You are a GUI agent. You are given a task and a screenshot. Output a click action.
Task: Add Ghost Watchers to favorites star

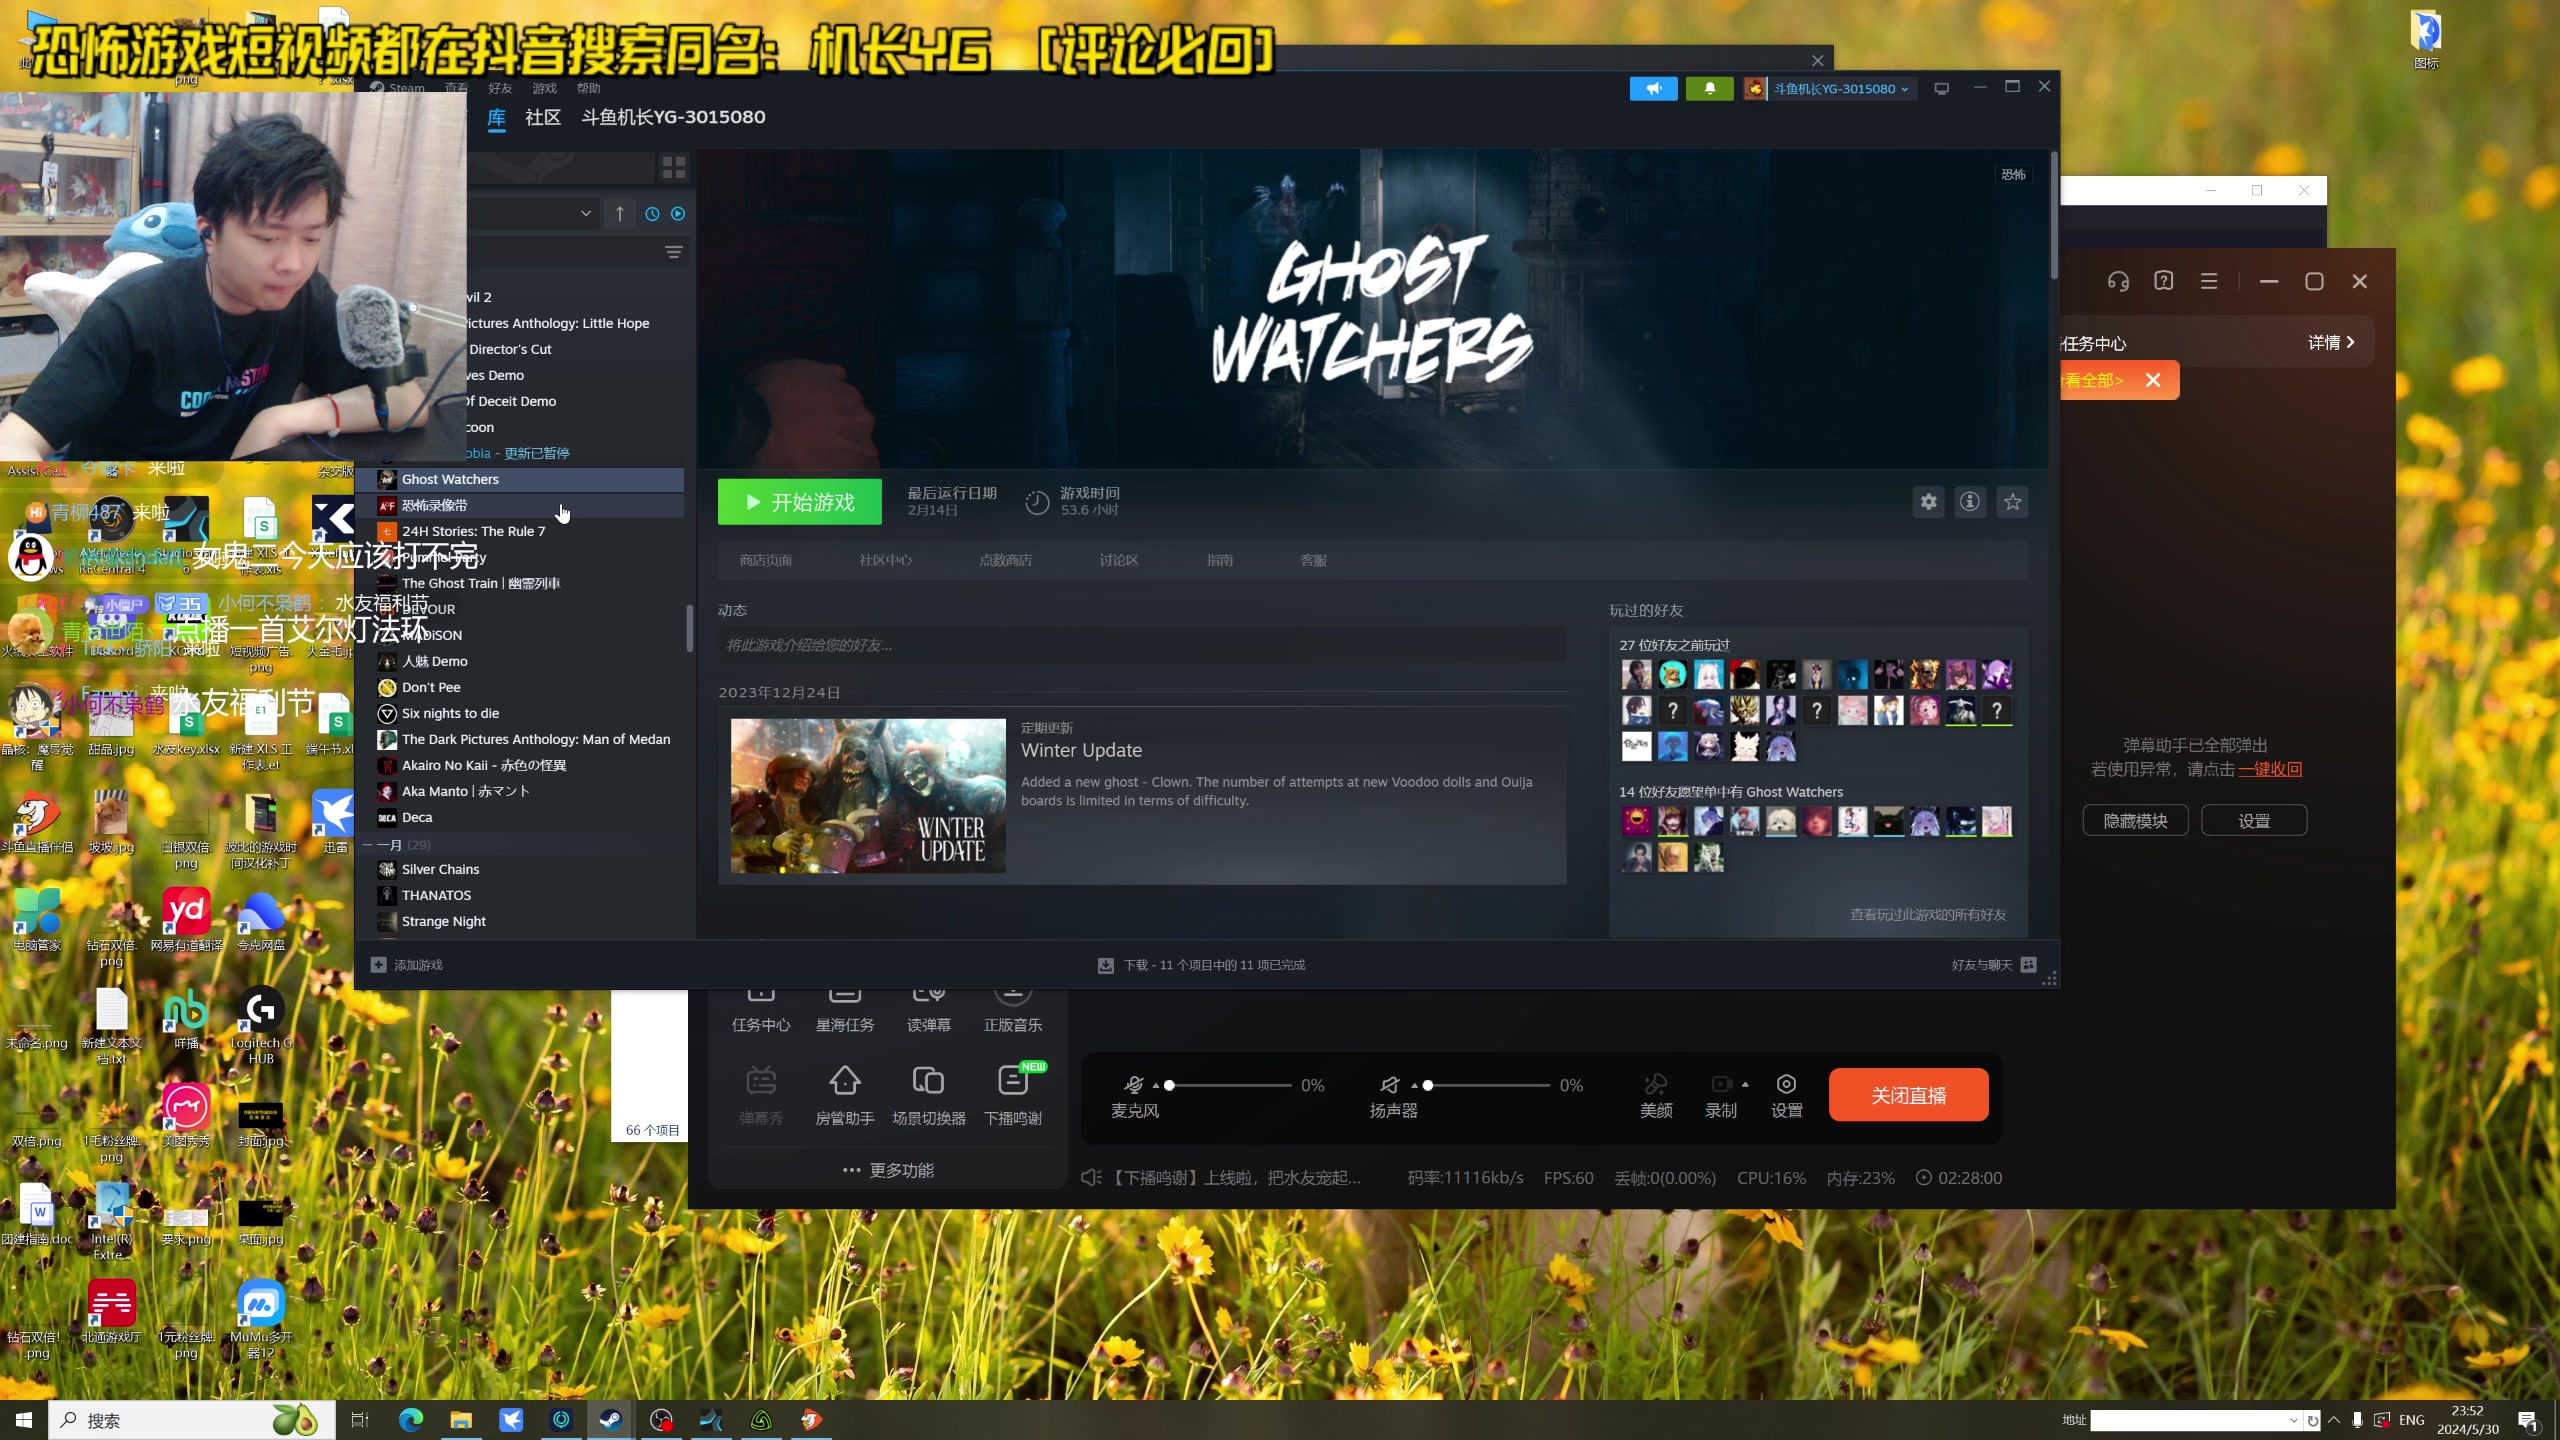click(2012, 502)
